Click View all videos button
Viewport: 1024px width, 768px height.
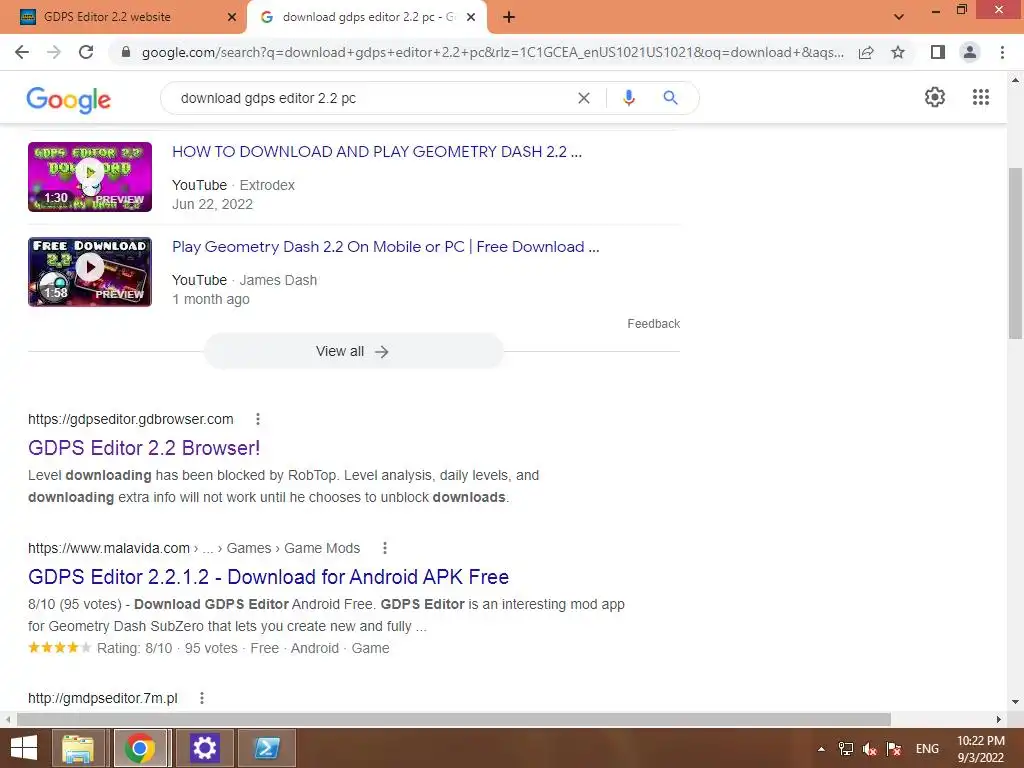(x=353, y=351)
